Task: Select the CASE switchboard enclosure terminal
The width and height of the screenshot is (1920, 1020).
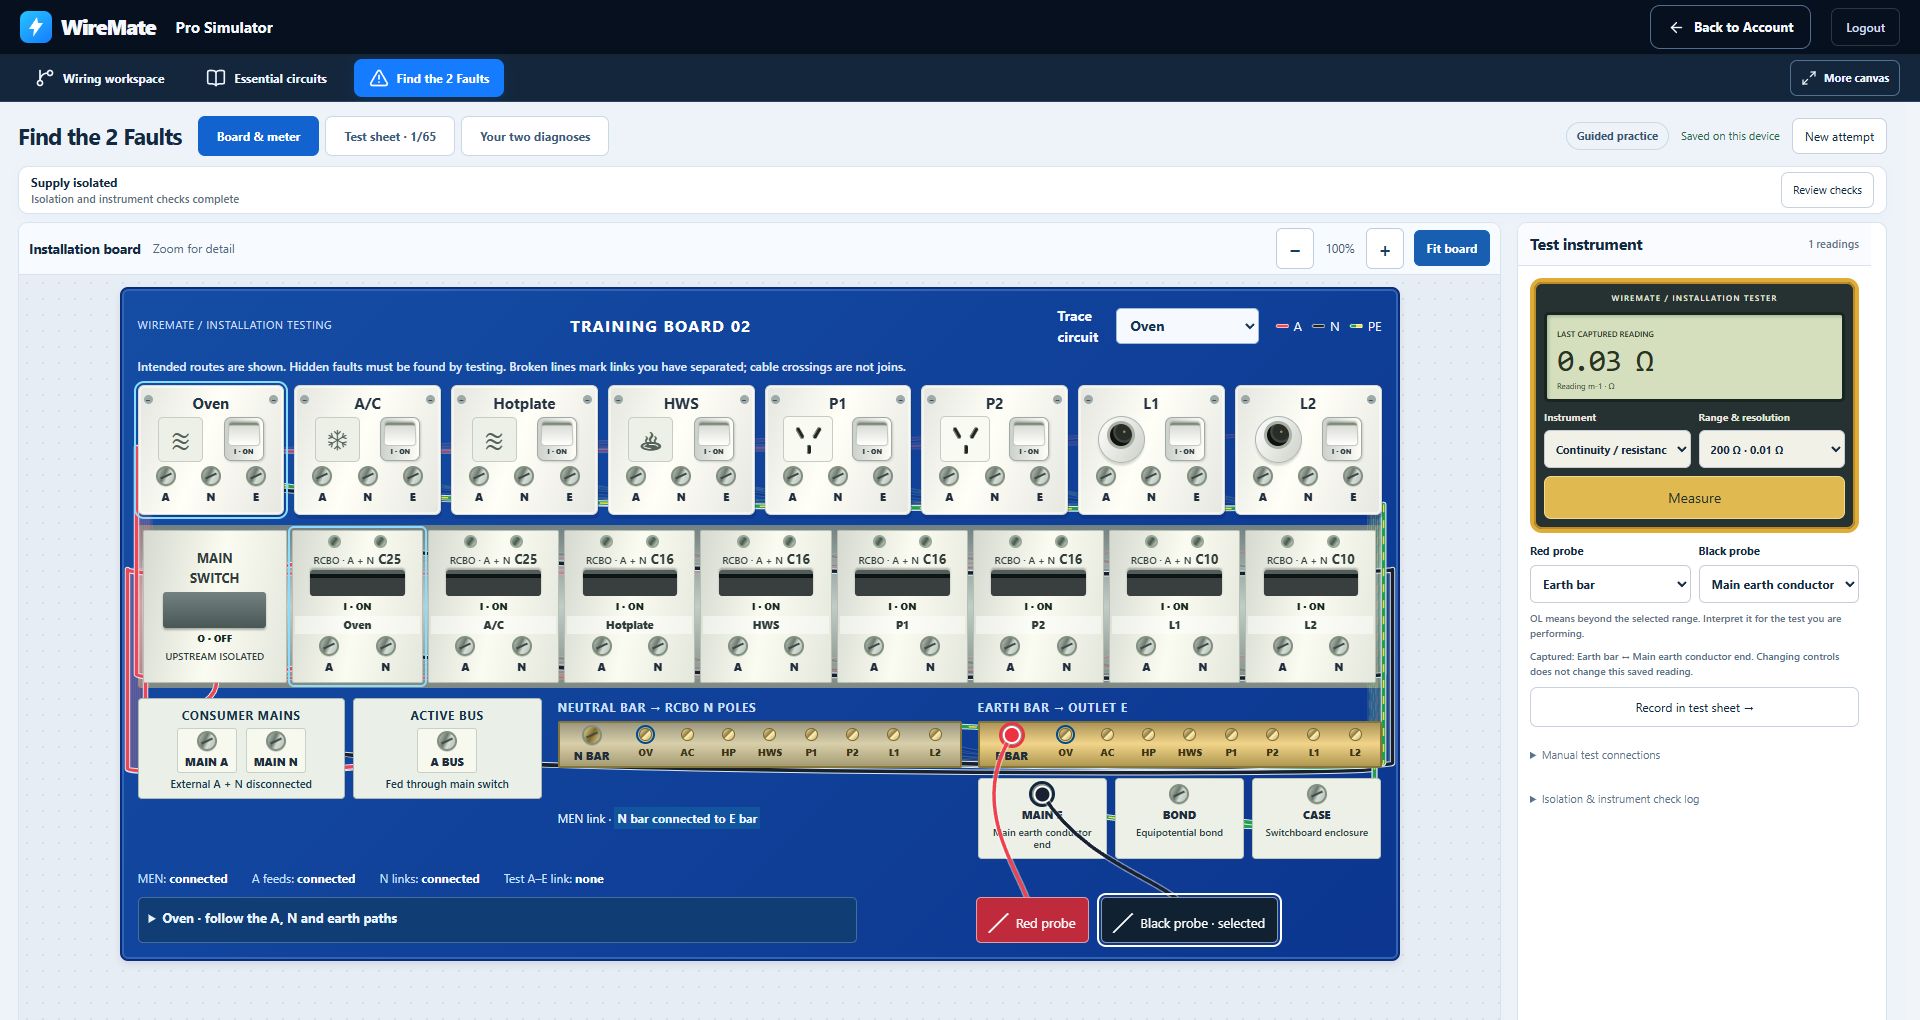Action: 1317,794
